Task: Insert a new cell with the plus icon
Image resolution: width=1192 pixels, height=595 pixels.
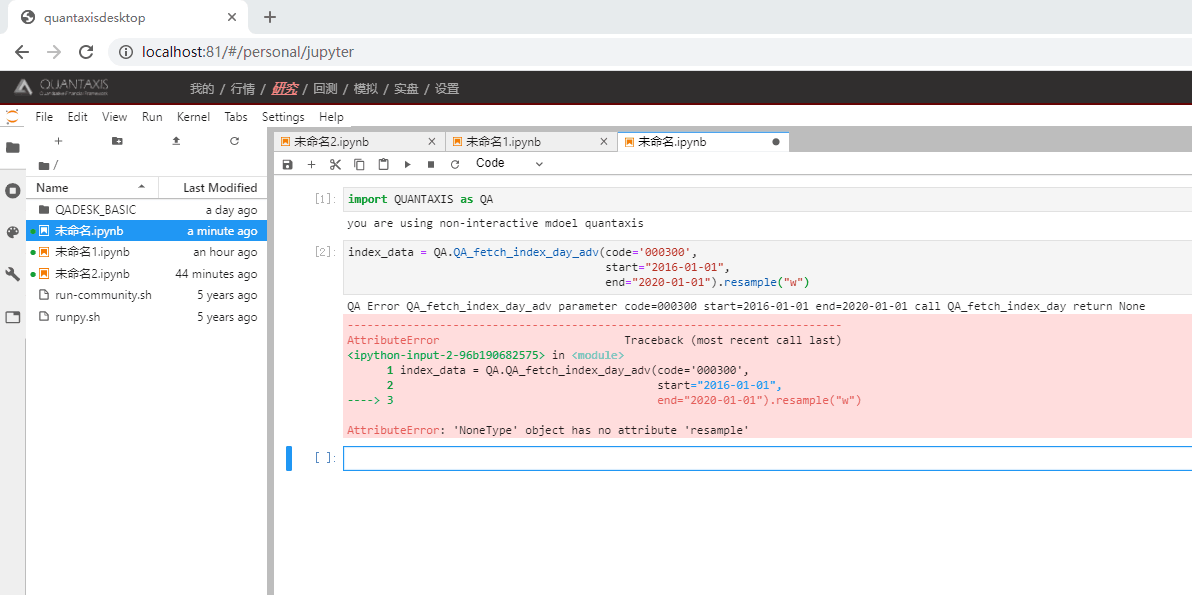Action: pos(311,163)
